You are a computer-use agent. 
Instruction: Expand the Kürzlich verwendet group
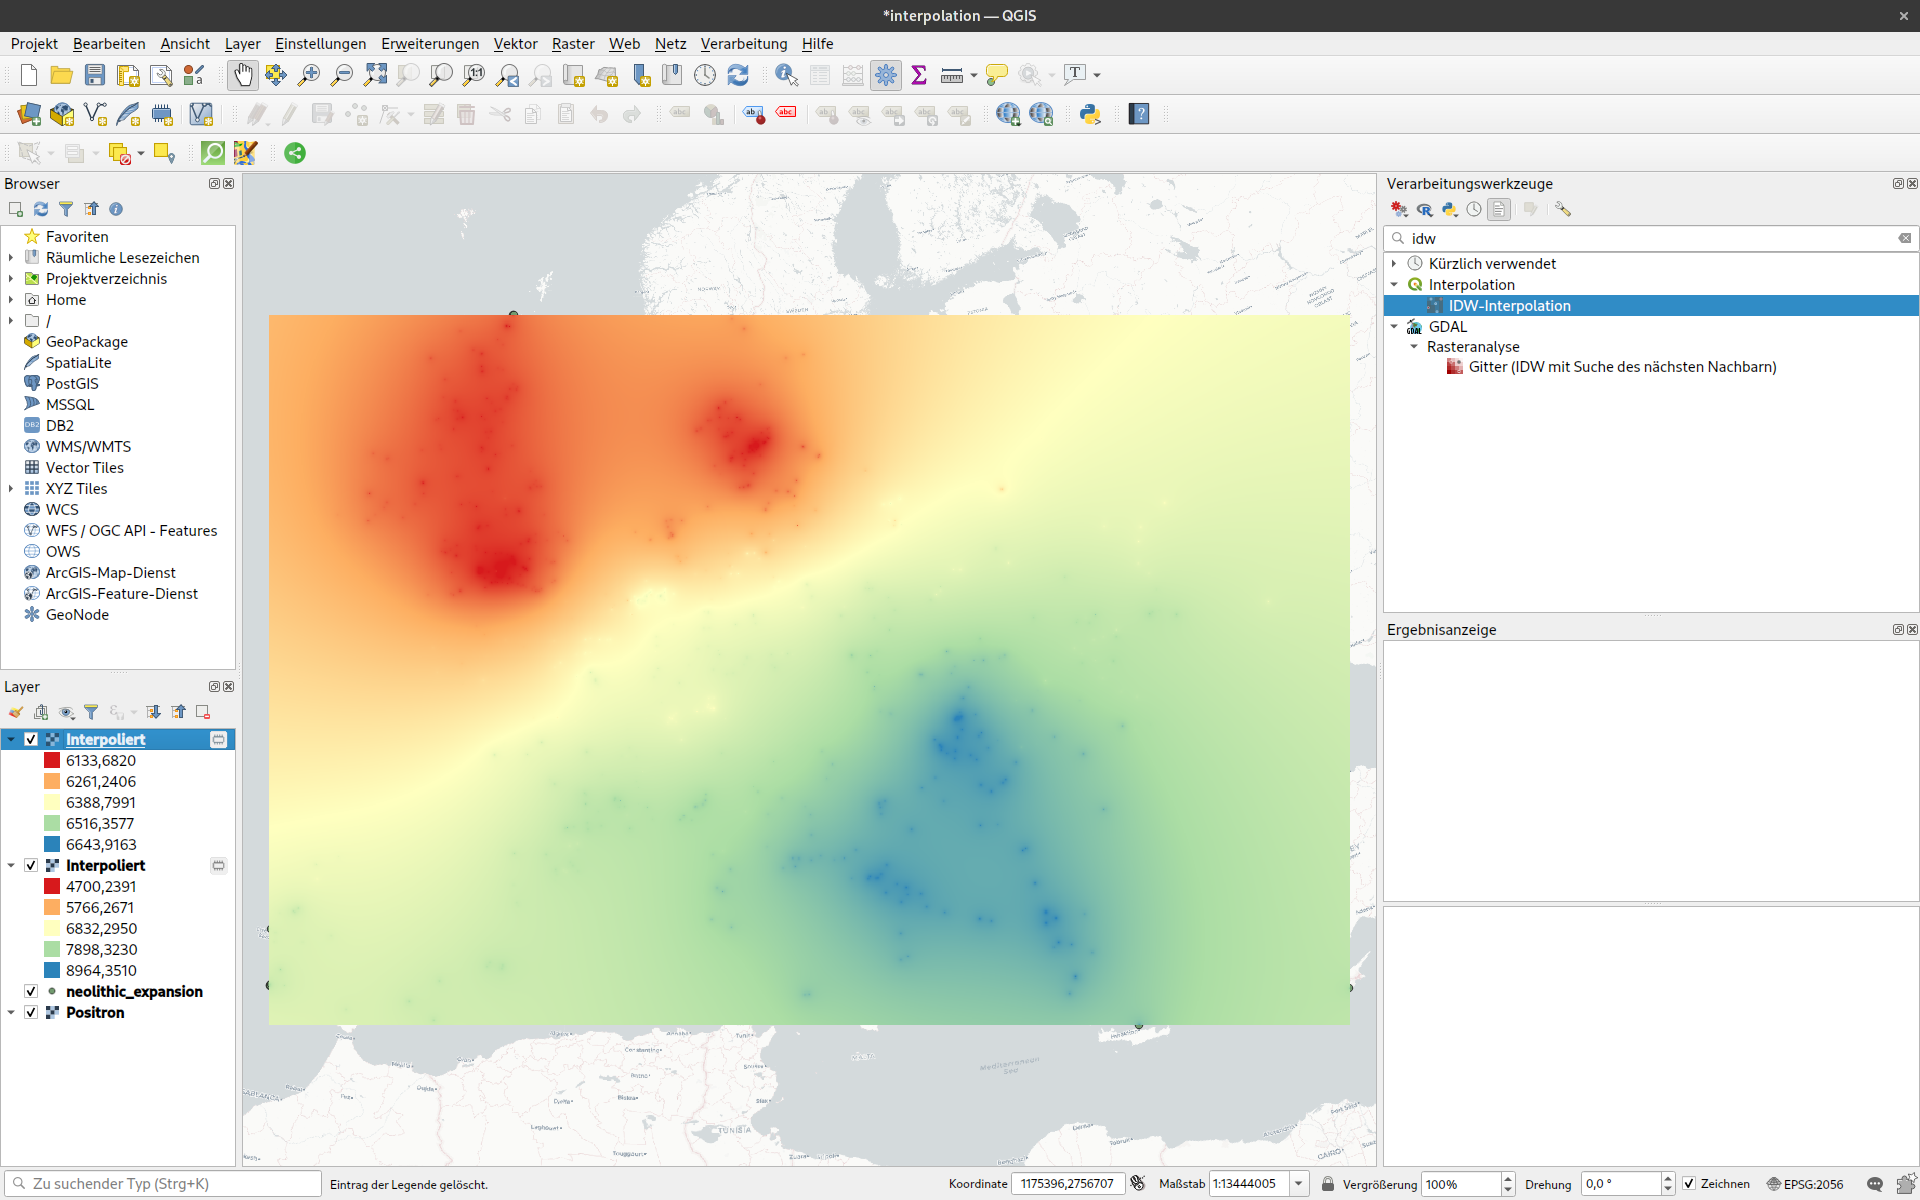pyautogui.click(x=1394, y=263)
